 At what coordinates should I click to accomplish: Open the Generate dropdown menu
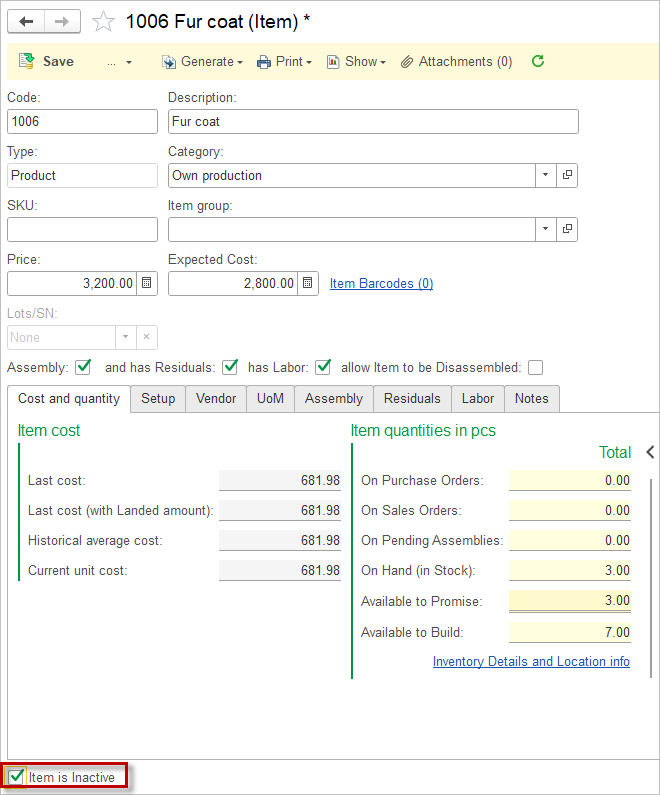[203, 61]
